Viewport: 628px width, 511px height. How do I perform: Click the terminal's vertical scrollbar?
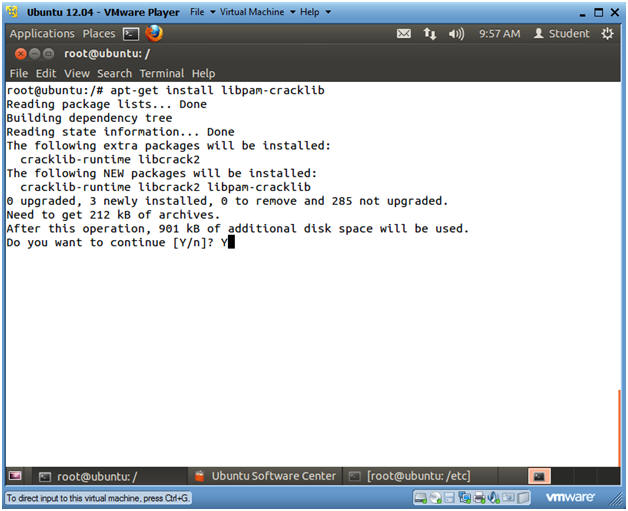pyautogui.click(x=620, y=429)
